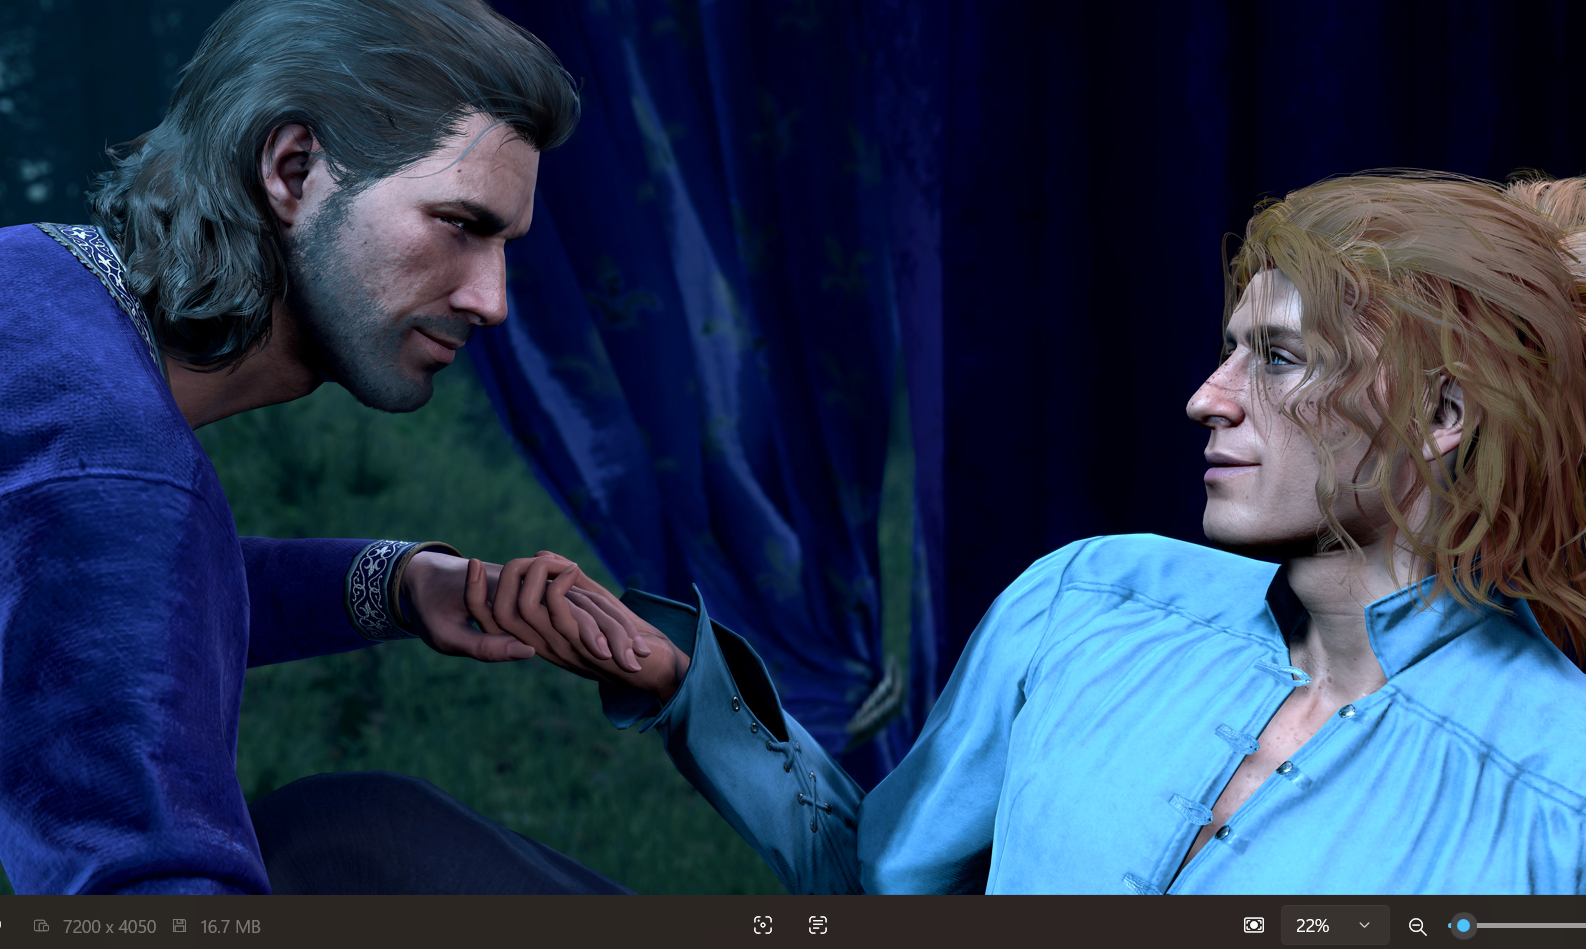The height and width of the screenshot is (949, 1586).
Task: Open the 22% zoom level dropdown
Action: click(1313, 925)
